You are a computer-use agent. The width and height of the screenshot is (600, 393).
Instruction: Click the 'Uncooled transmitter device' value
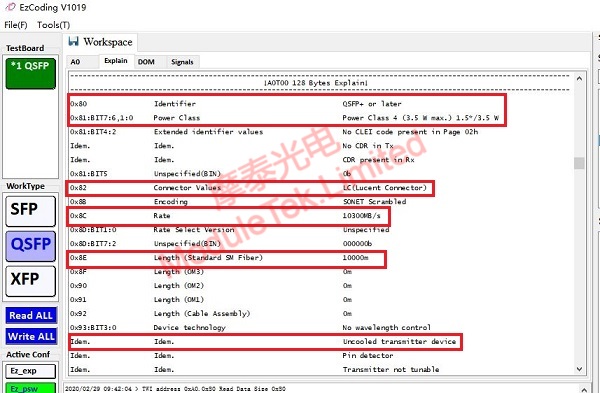(399, 341)
